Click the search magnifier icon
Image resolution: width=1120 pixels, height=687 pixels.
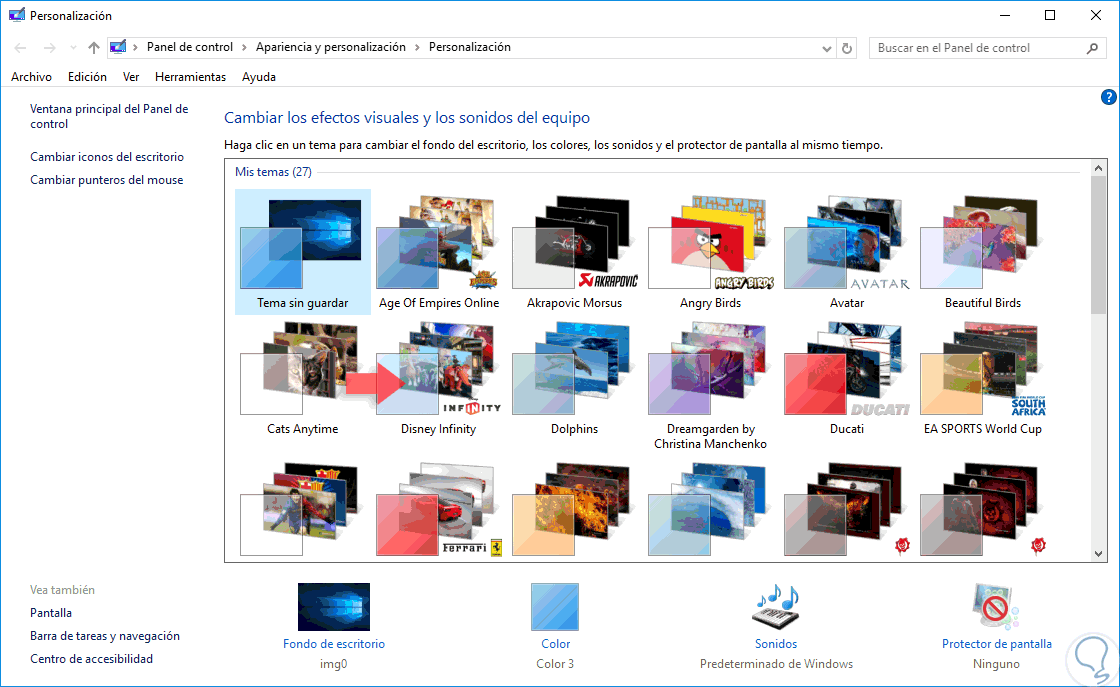tap(1092, 47)
